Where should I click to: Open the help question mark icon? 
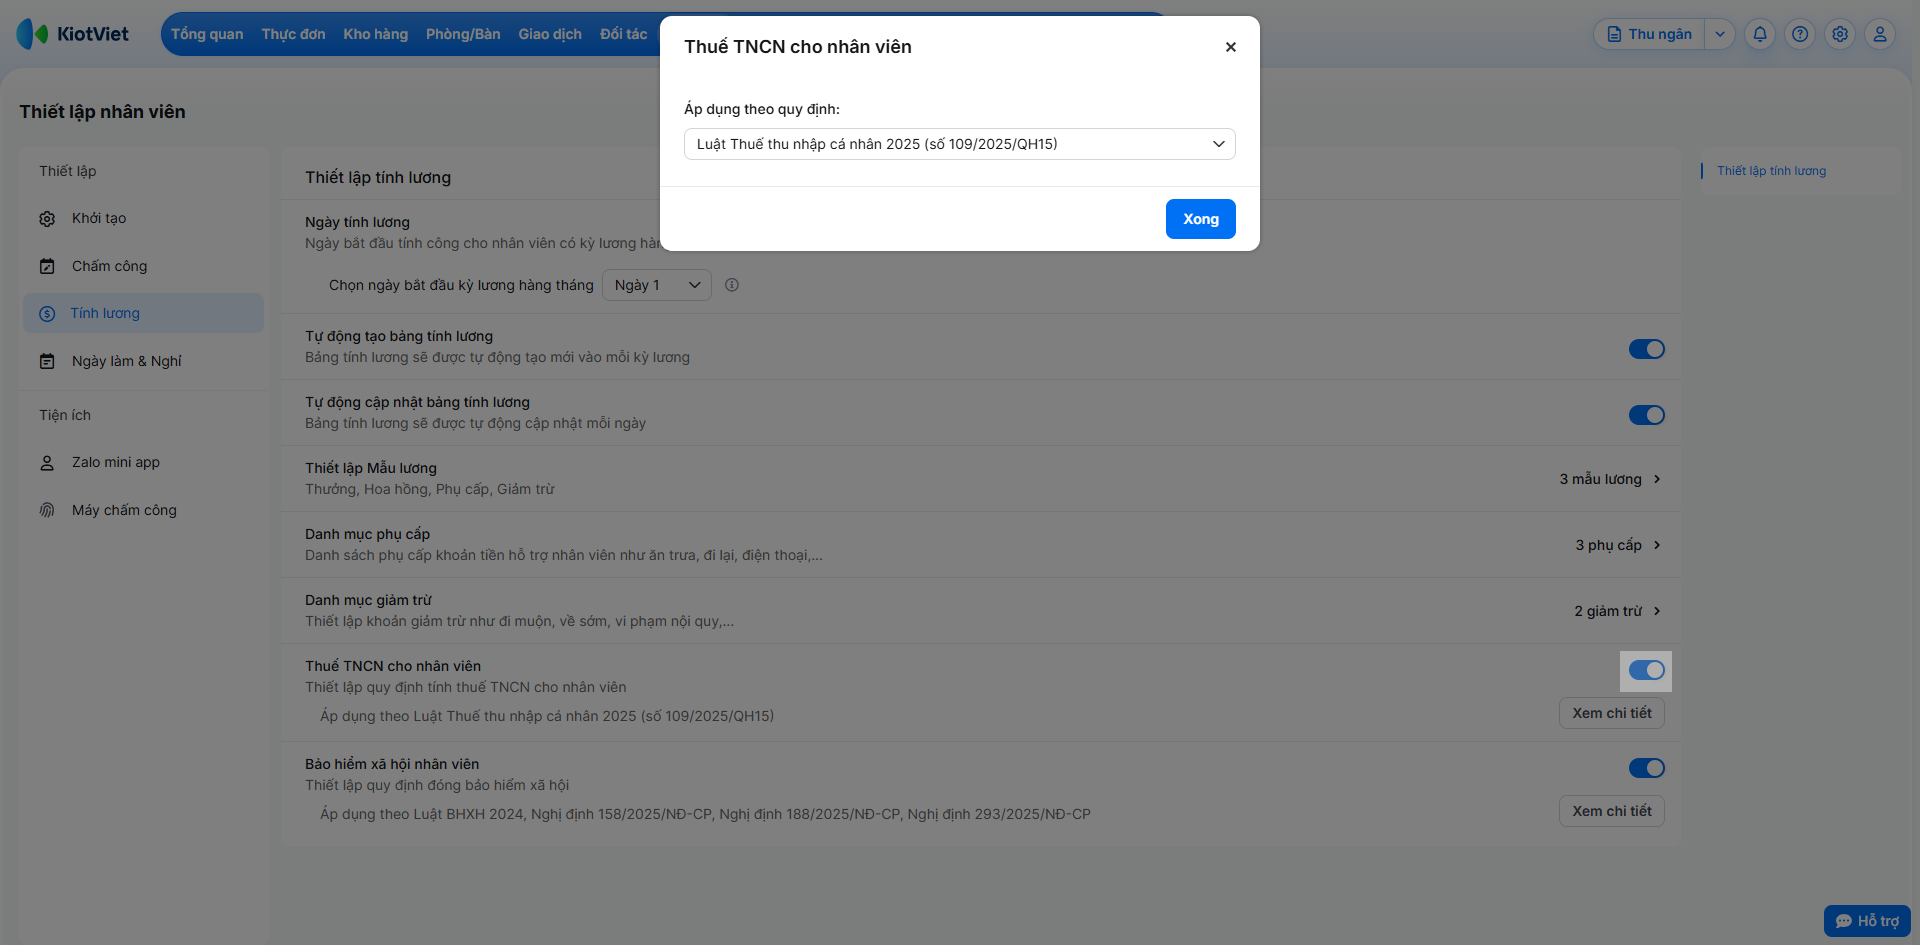[x=1800, y=34]
